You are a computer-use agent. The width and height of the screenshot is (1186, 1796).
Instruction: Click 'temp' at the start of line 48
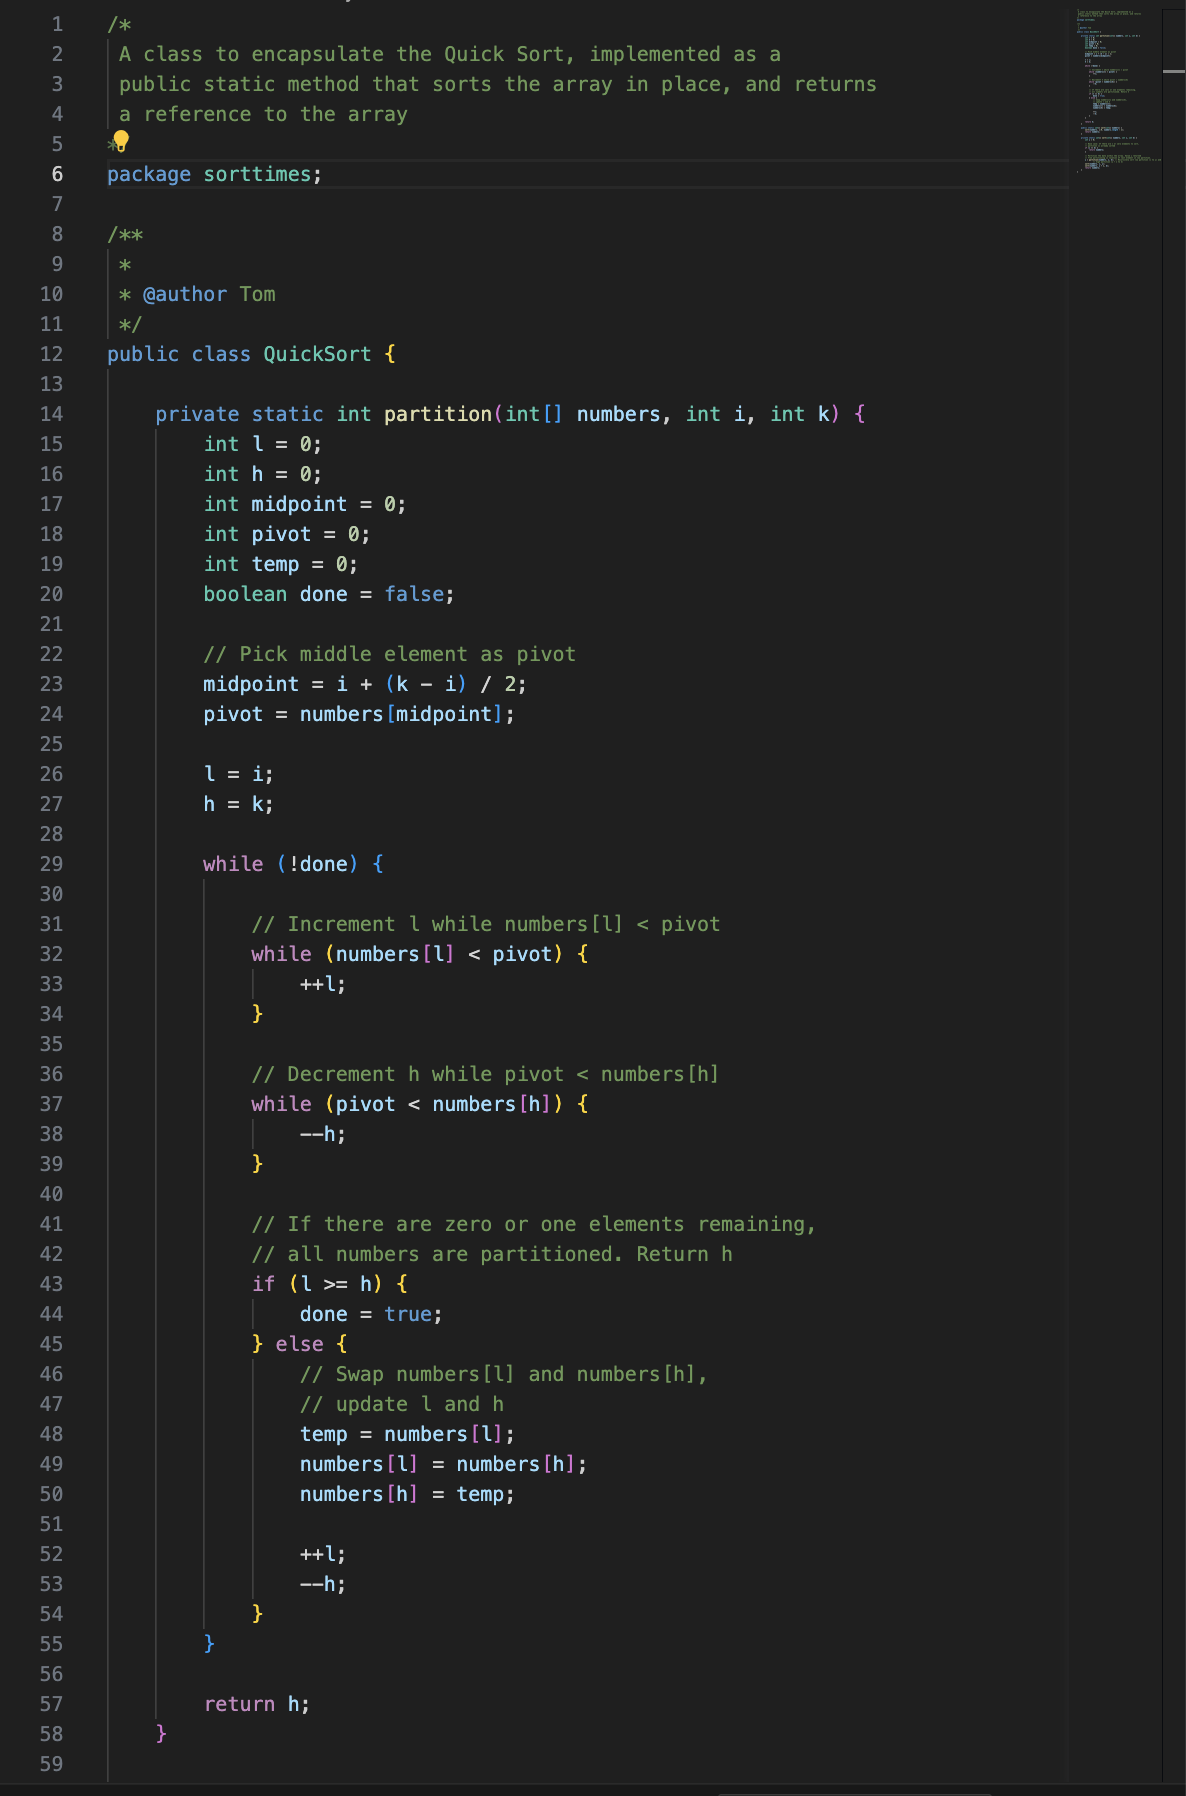coord(323,1434)
